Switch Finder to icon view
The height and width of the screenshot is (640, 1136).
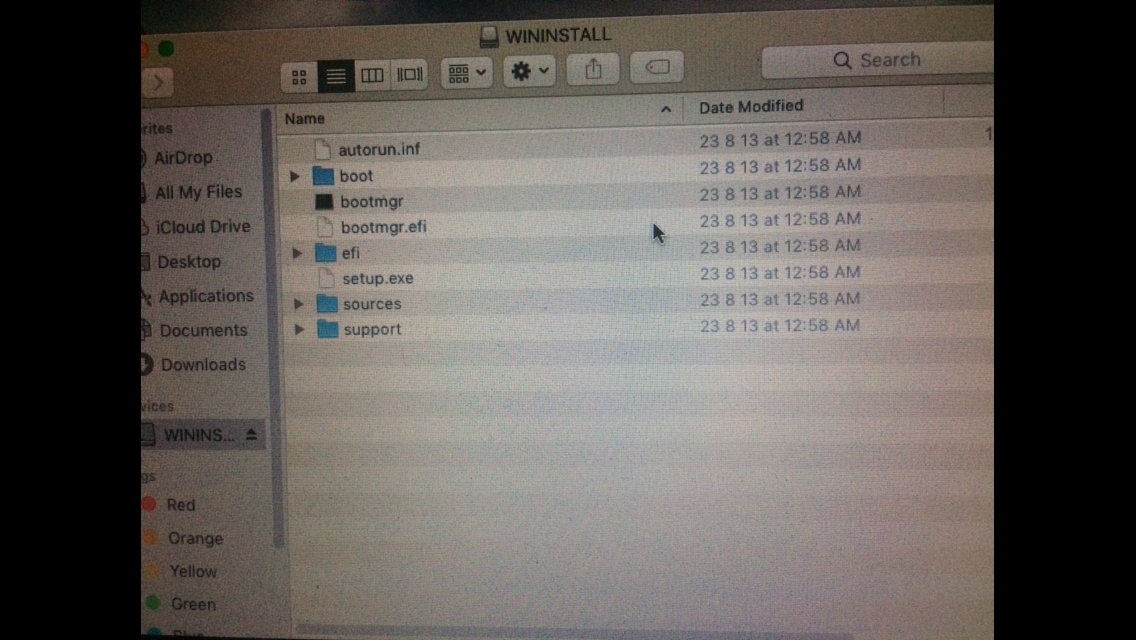click(299, 76)
